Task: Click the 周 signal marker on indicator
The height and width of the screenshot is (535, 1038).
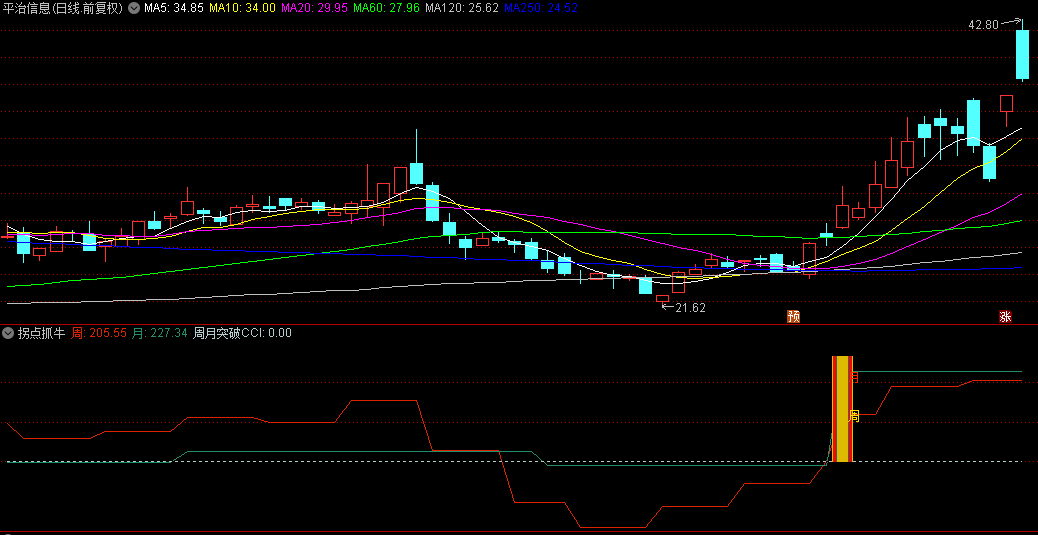Action: tap(855, 416)
